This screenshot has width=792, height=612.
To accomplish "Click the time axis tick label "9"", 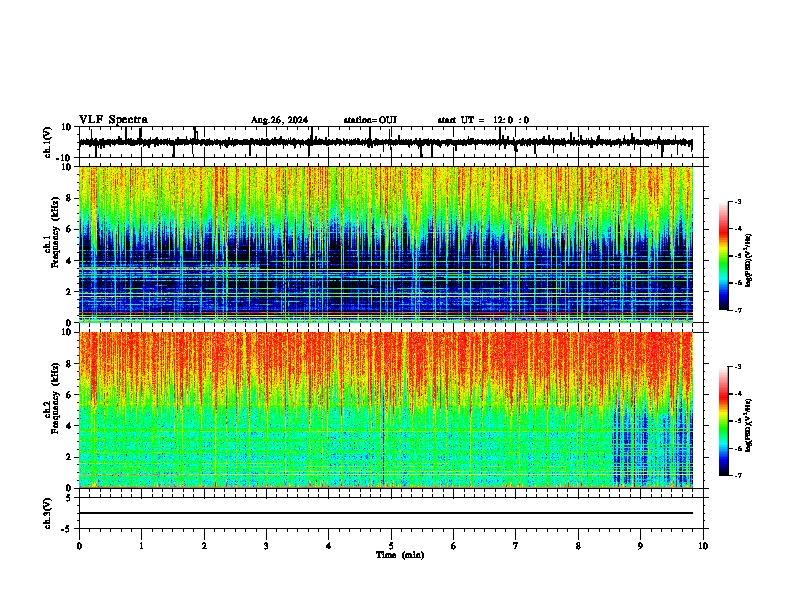I will [640, 546].
